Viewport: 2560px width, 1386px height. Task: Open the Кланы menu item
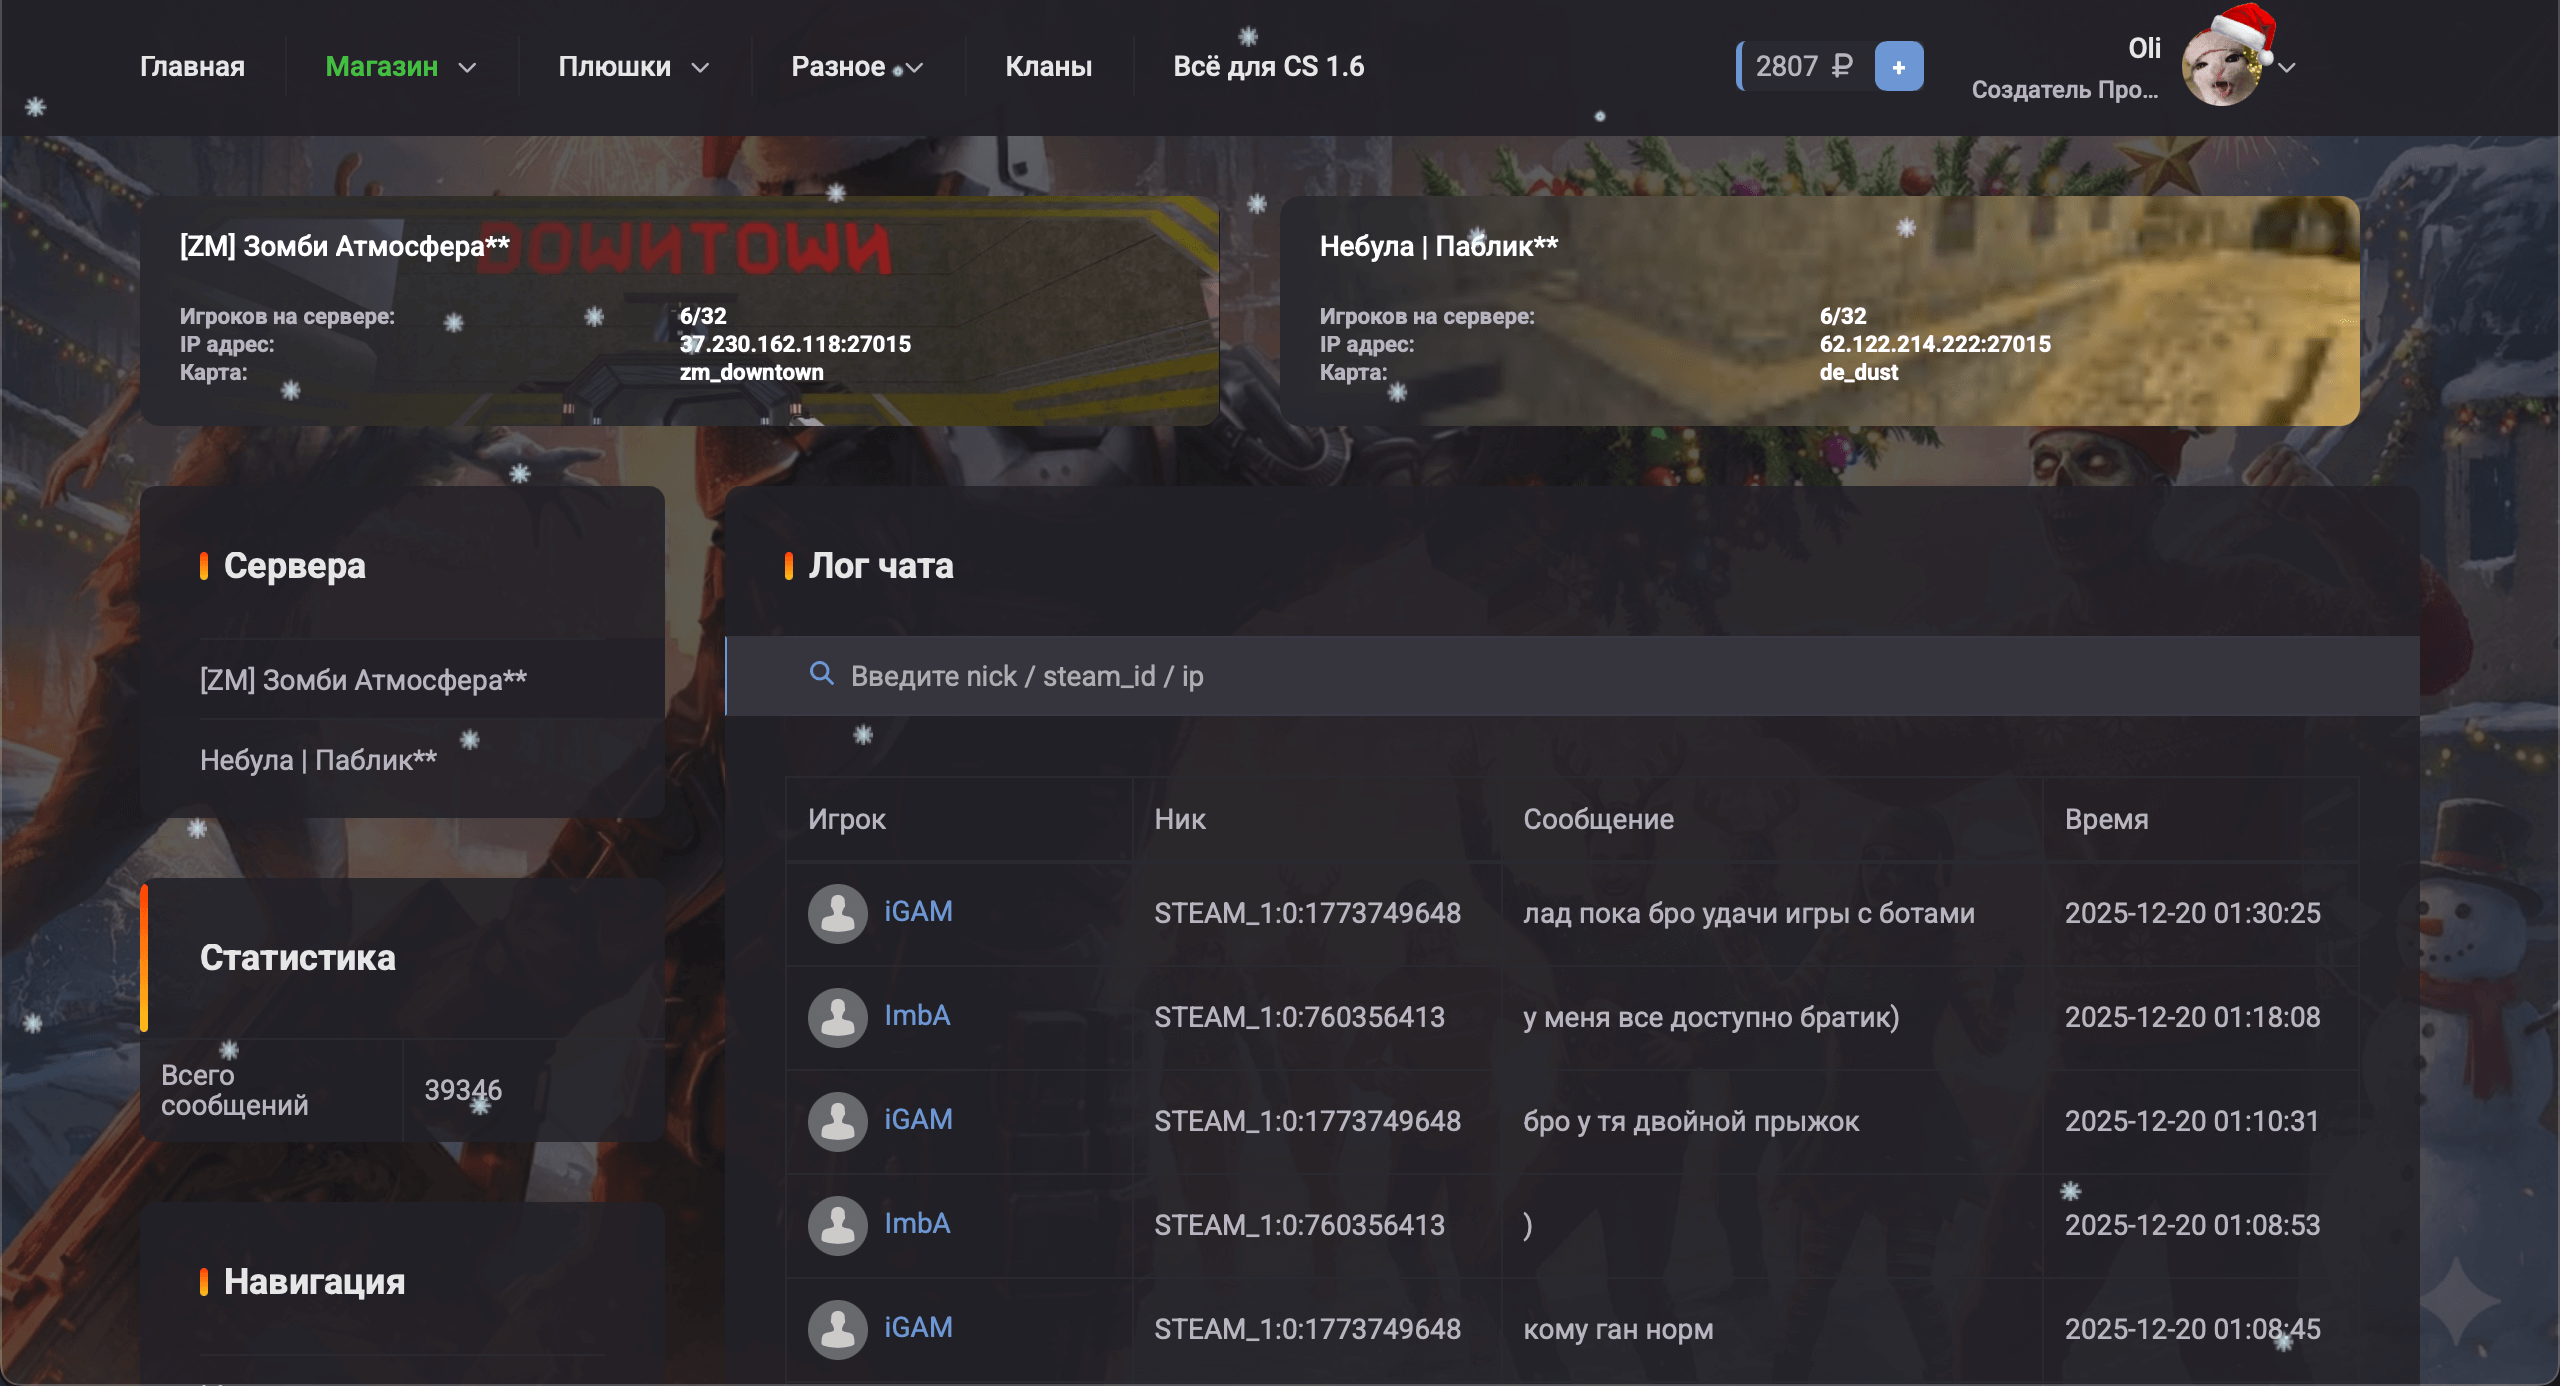click(1048, 66)
